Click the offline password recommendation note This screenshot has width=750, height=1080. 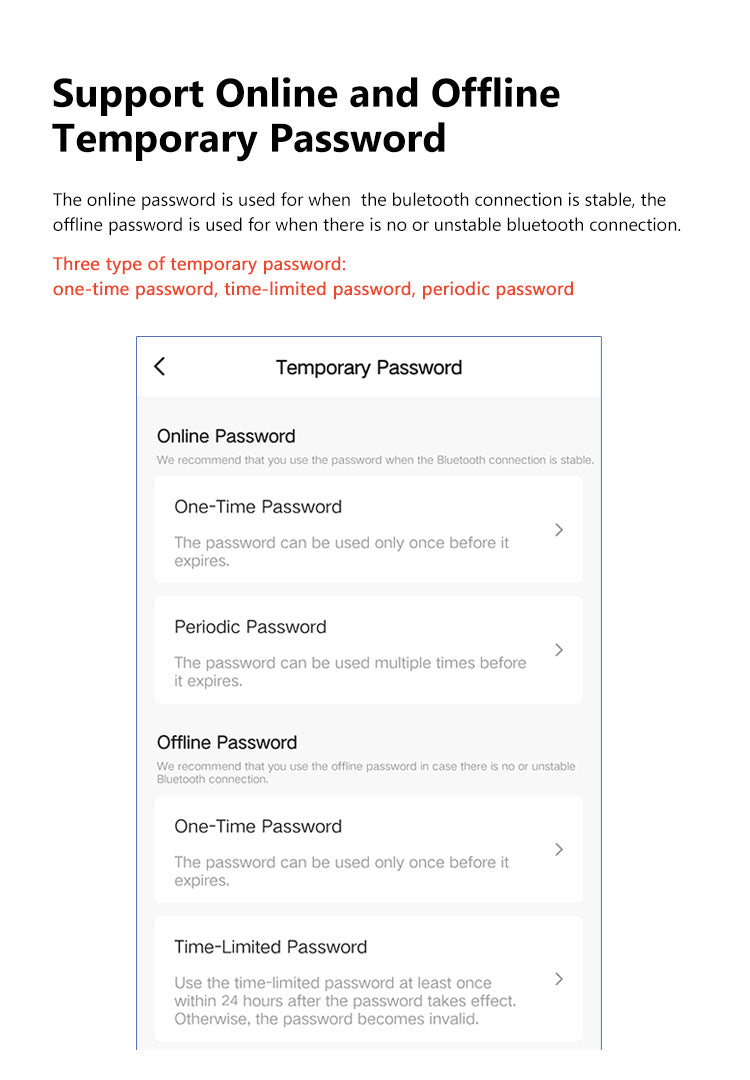366,772
